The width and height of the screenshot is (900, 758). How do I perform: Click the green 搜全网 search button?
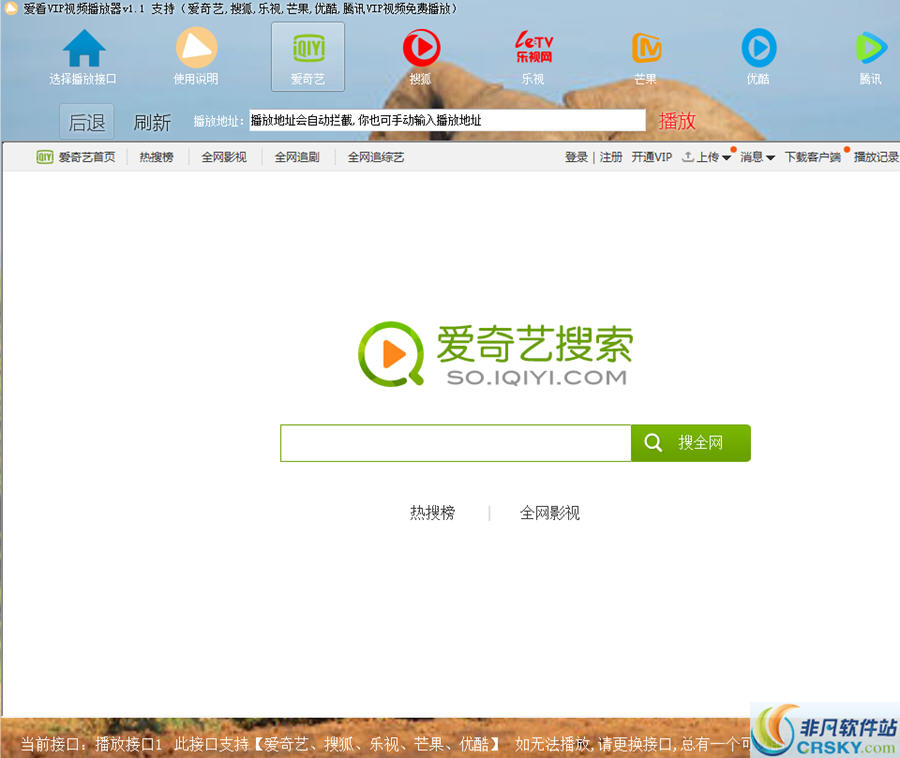click(690, 442)
